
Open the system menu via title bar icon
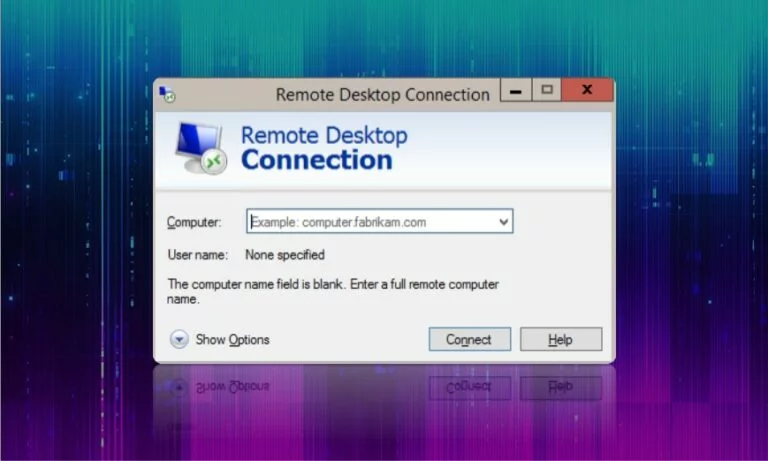(x=167, y=94)
